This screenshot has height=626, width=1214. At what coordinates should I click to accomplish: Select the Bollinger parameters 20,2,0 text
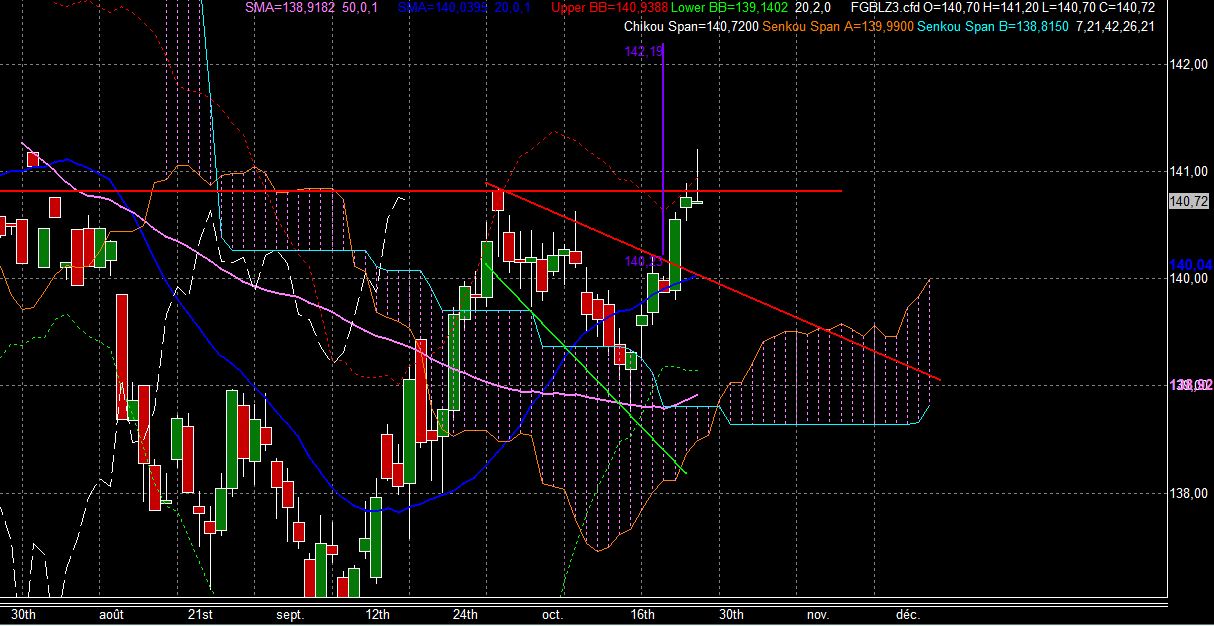coord(815,8)
